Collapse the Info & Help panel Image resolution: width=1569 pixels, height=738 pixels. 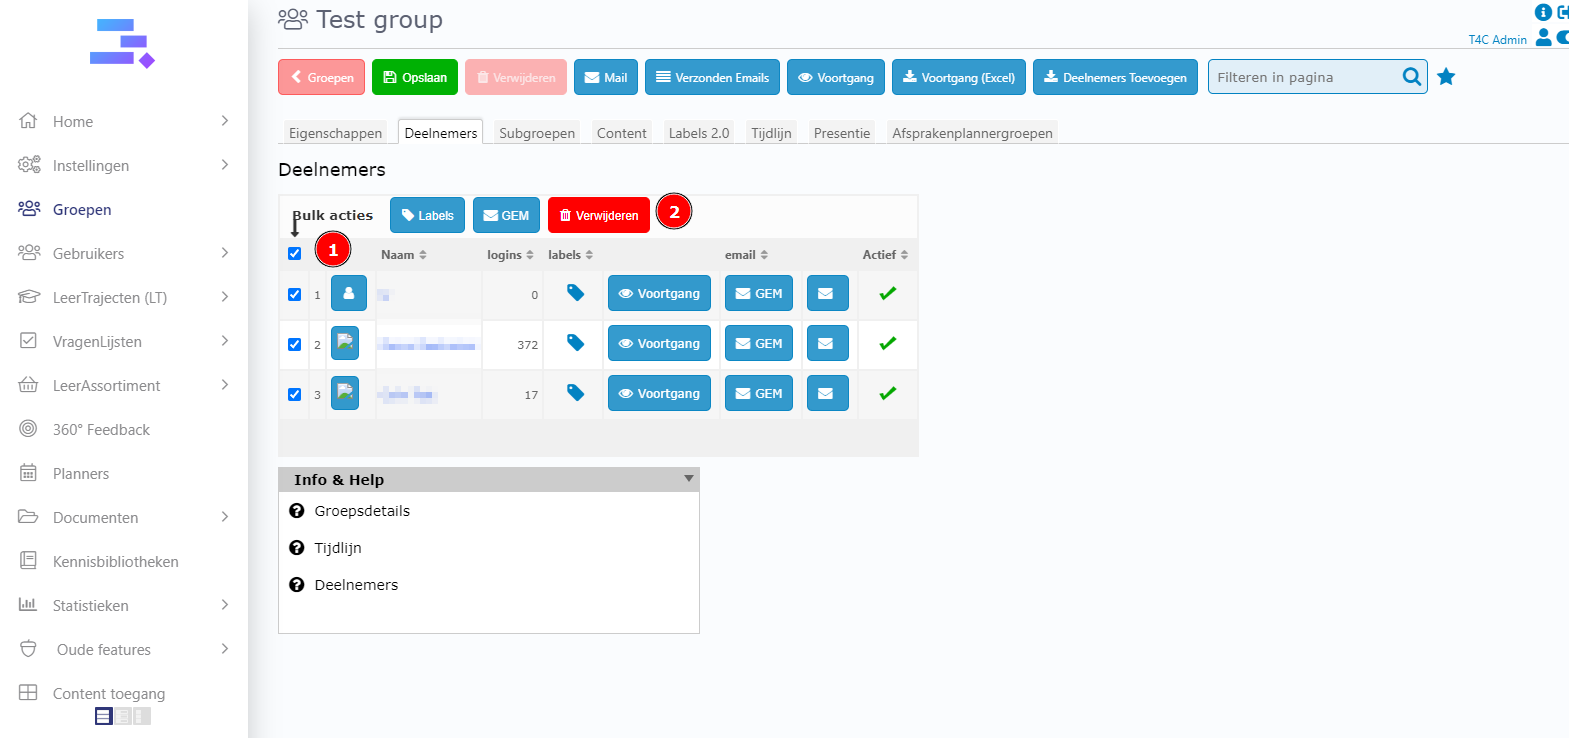click(688, 479)
